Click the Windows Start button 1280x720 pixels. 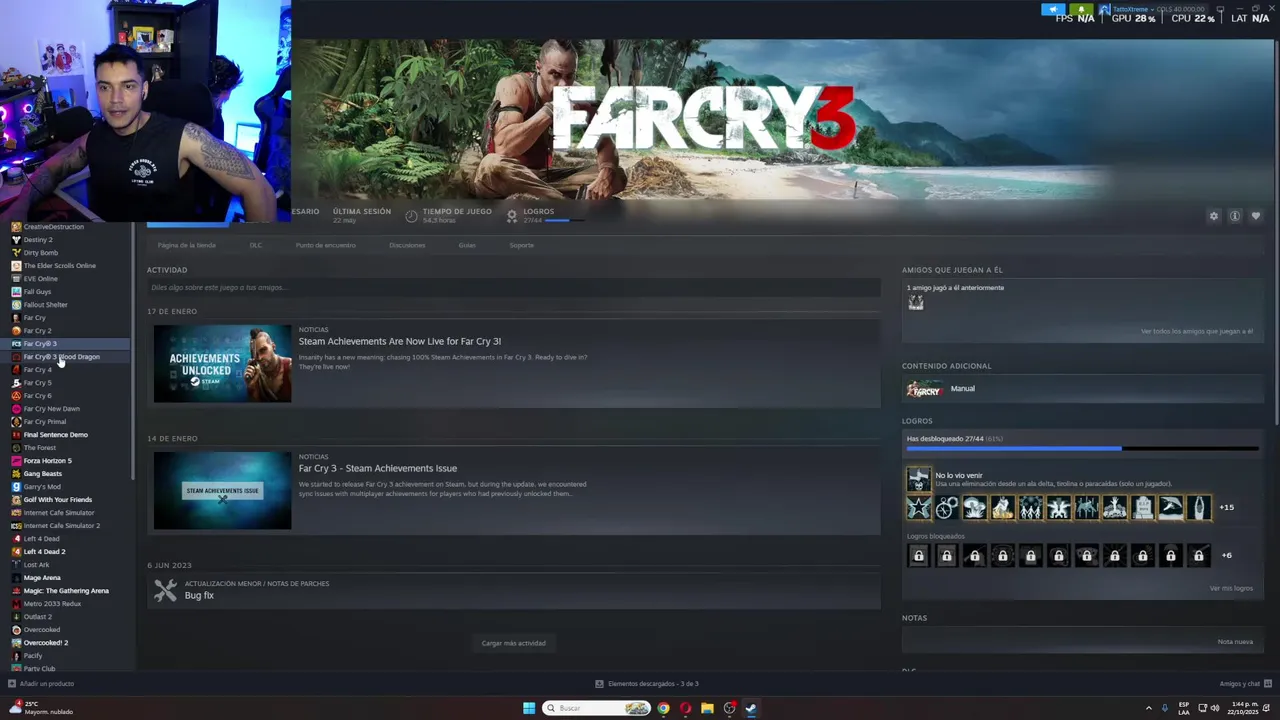tap(529, 709)
